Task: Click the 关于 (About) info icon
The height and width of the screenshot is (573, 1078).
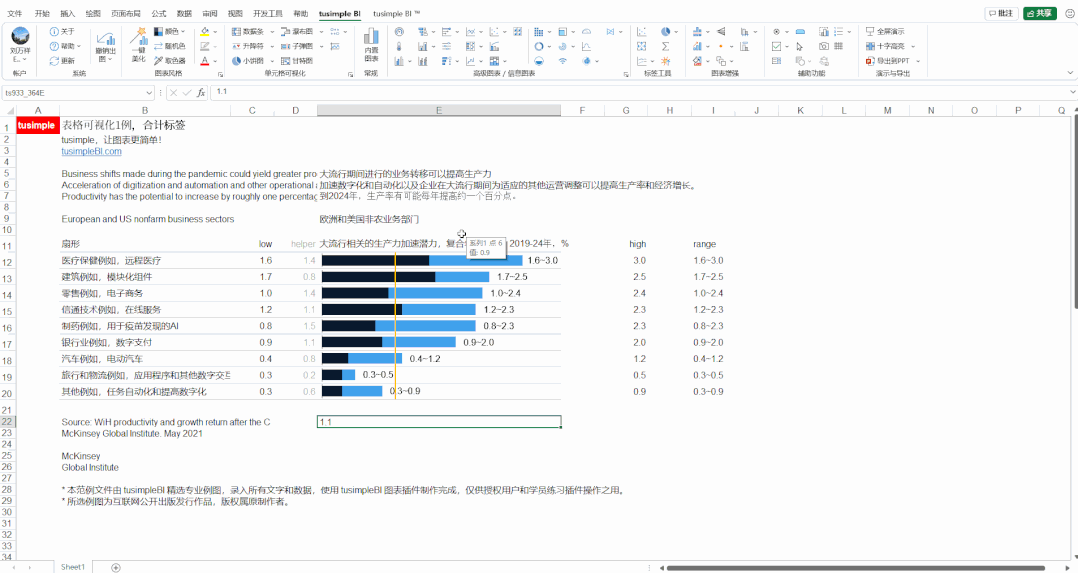Action: [54, 32]
